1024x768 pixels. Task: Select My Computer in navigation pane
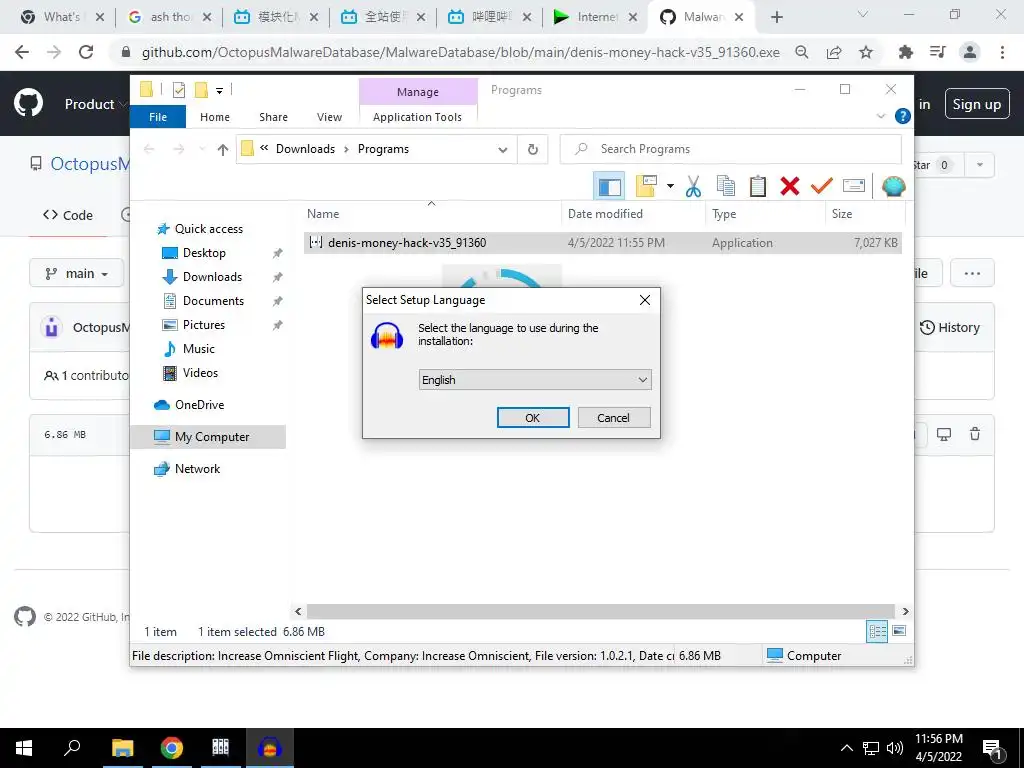pos(212,437)
